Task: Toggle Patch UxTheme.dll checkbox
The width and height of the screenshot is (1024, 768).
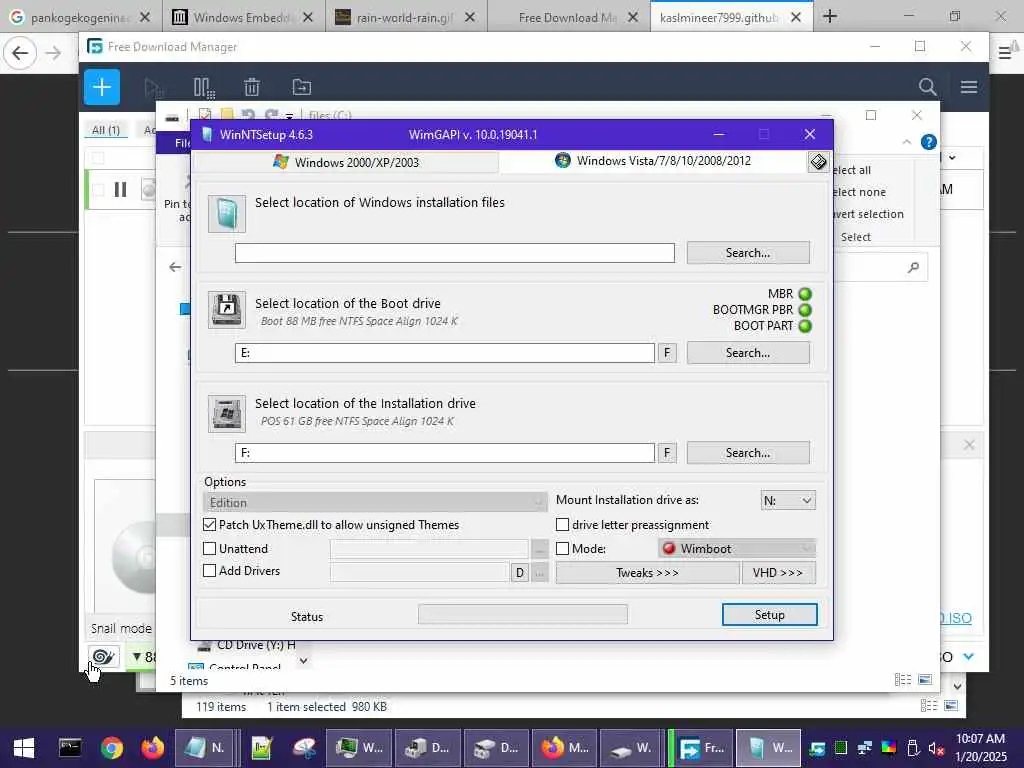Action: click(210, 524)
